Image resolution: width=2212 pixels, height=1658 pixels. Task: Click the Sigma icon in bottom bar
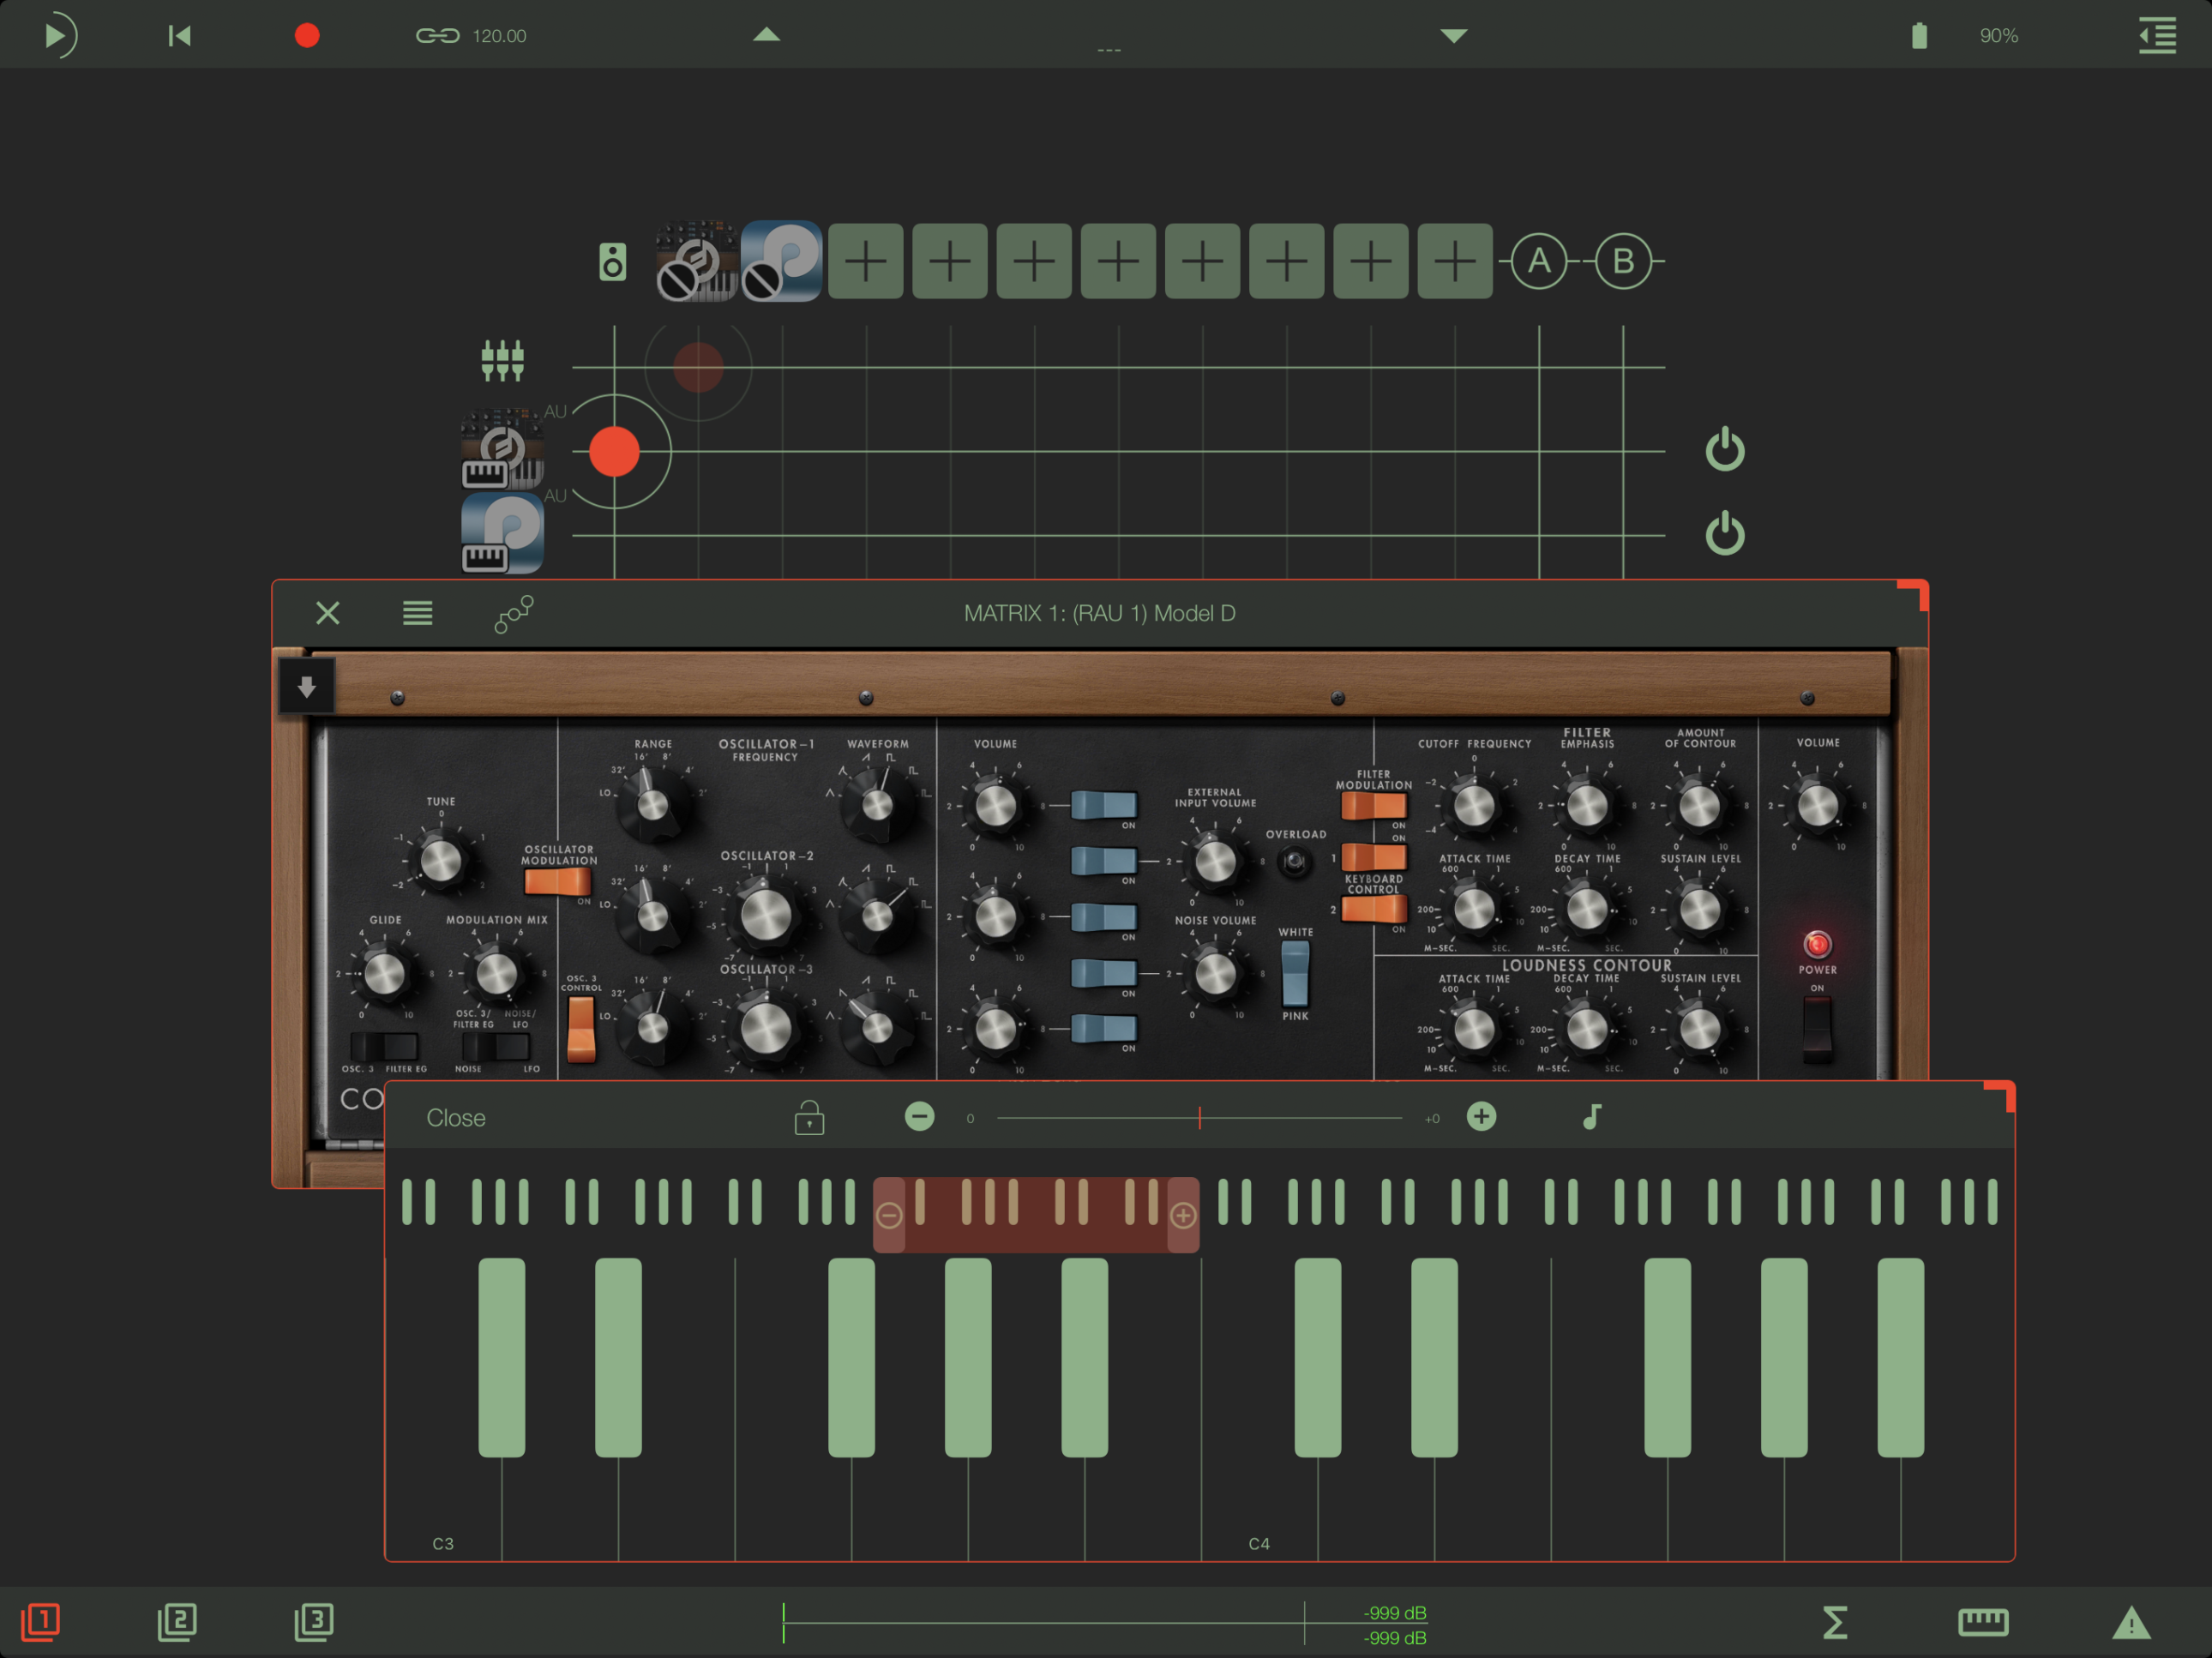click(1834, 1622)
